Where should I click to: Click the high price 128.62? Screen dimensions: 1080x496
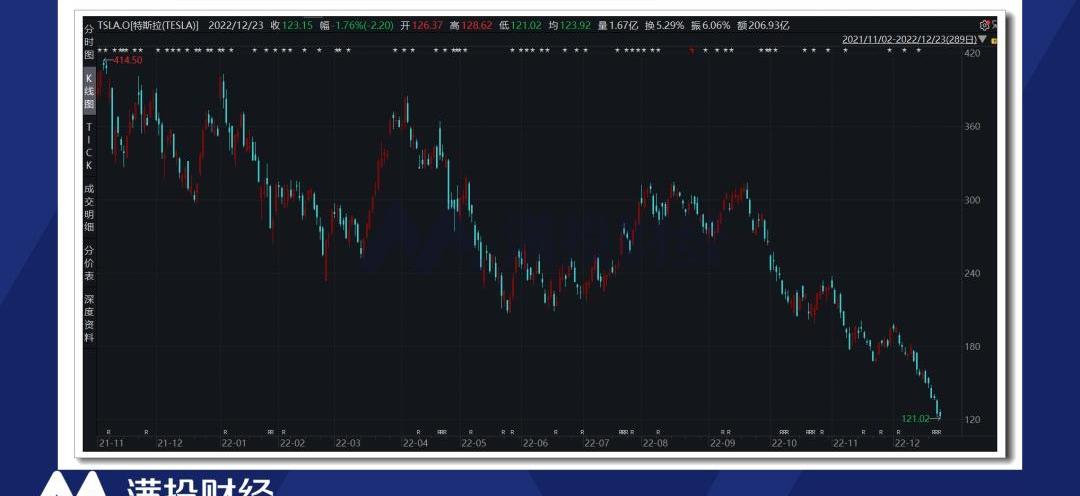[x=477, y=25]
